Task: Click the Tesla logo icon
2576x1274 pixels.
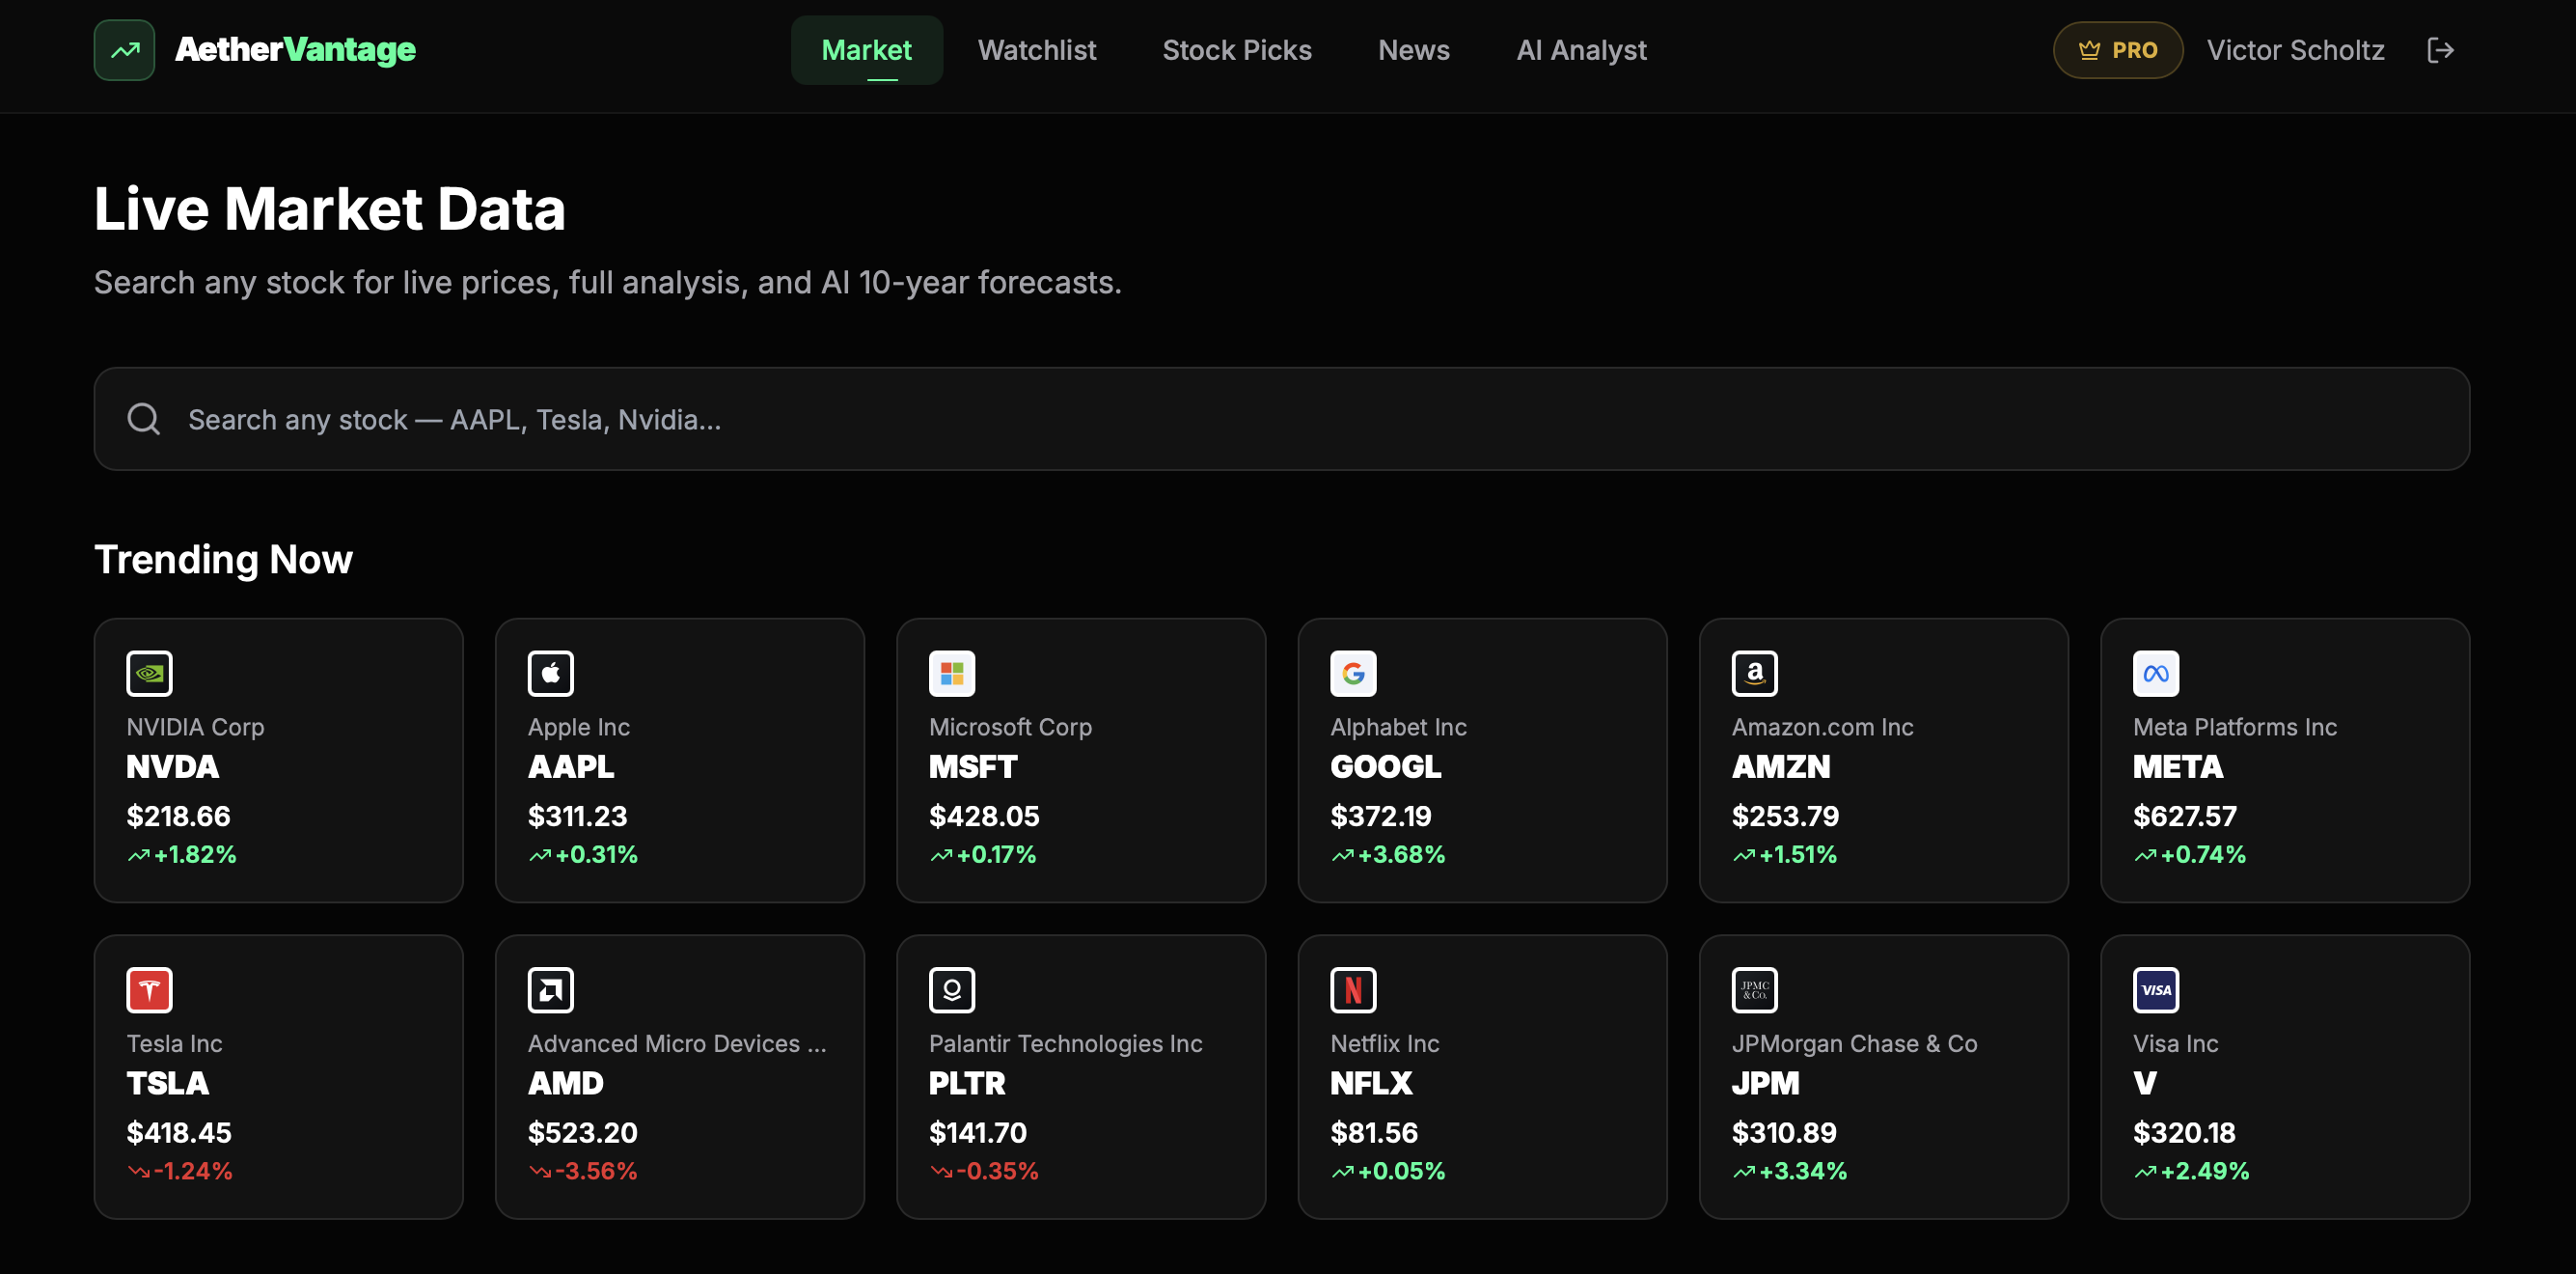Action: point(149,990)
